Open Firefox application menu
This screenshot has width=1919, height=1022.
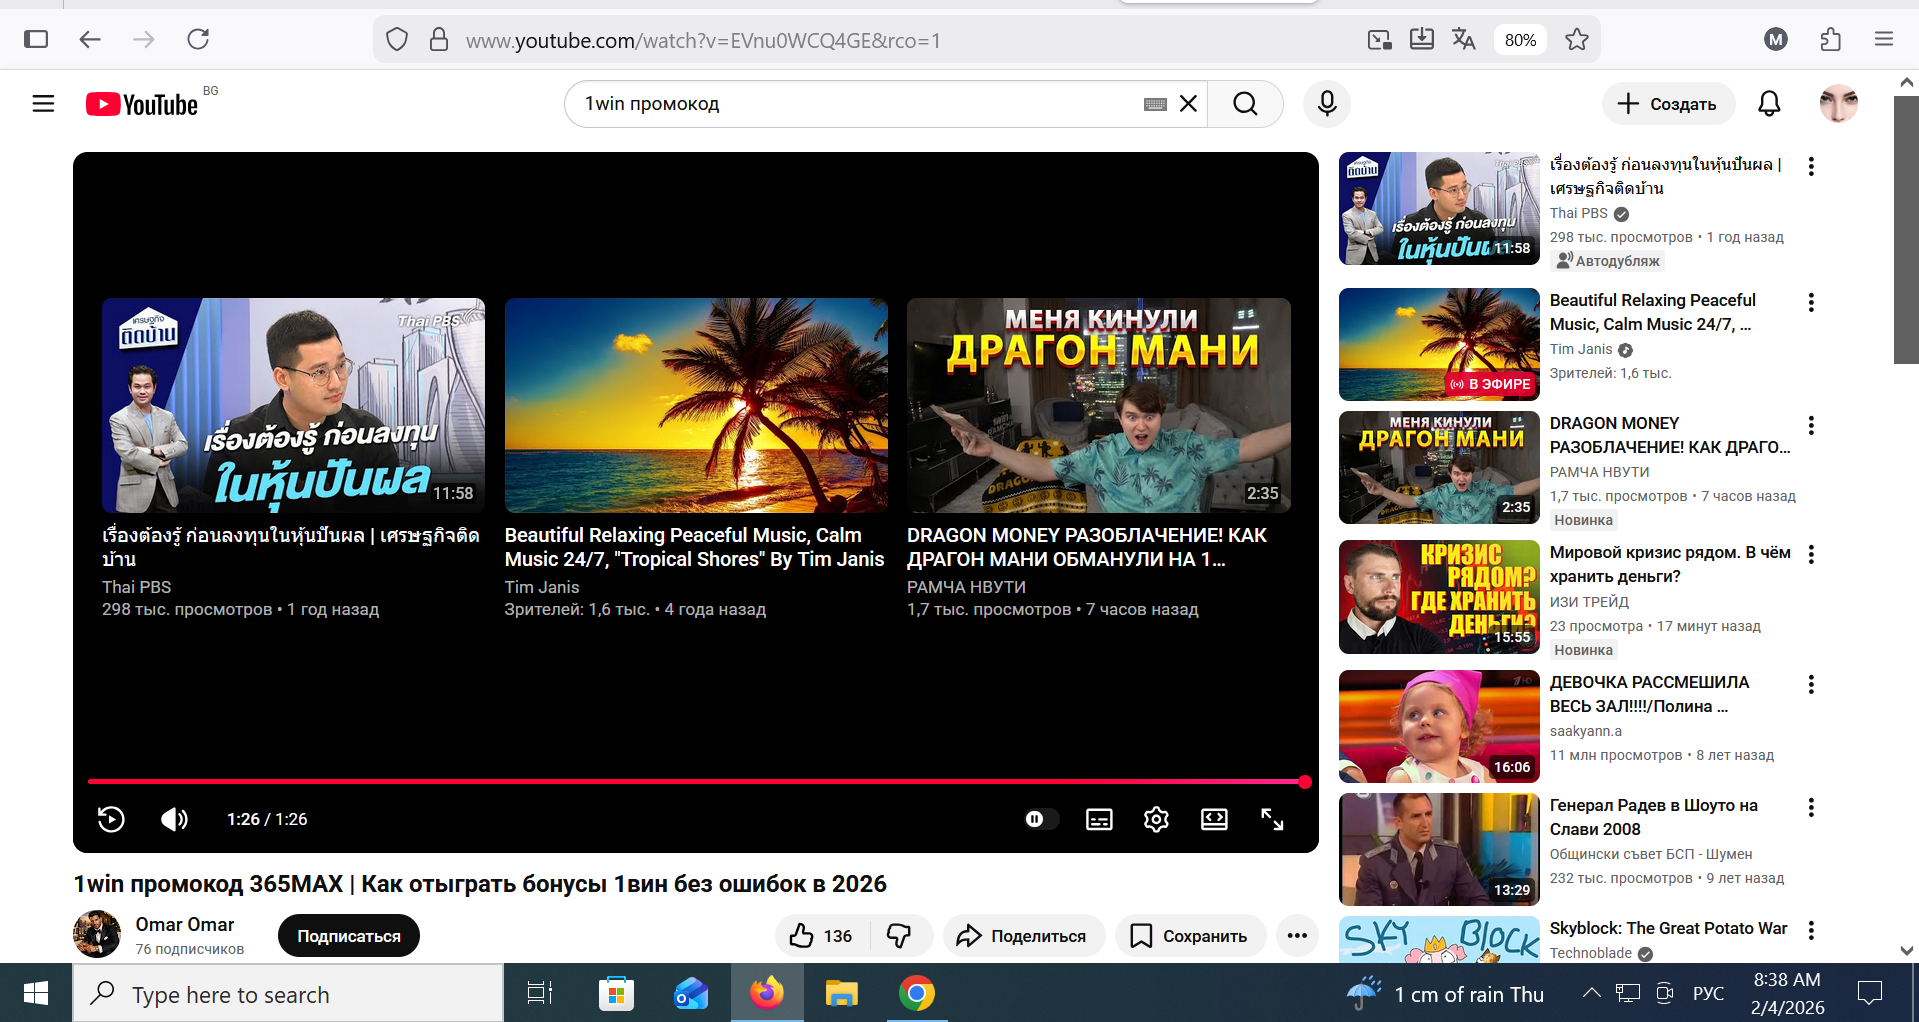coord(1884,40)
